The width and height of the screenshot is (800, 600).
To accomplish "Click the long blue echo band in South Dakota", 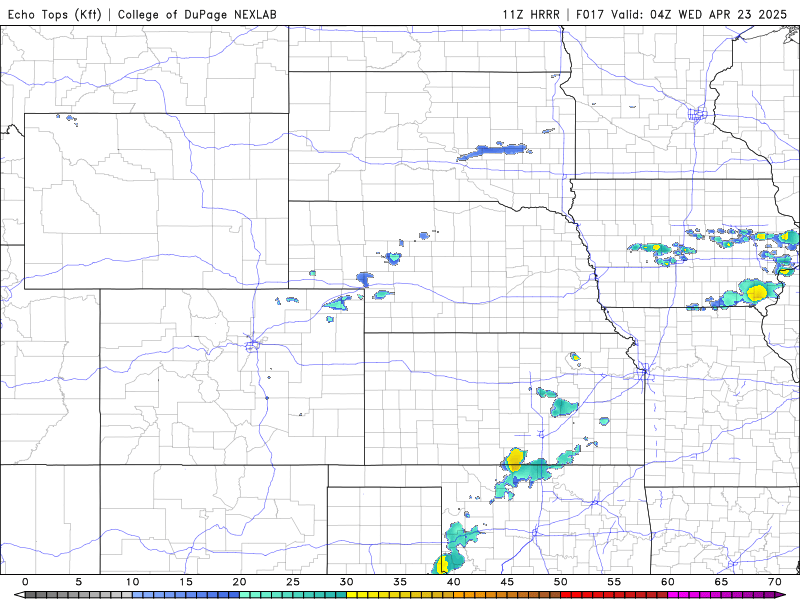I will (493, 151).
